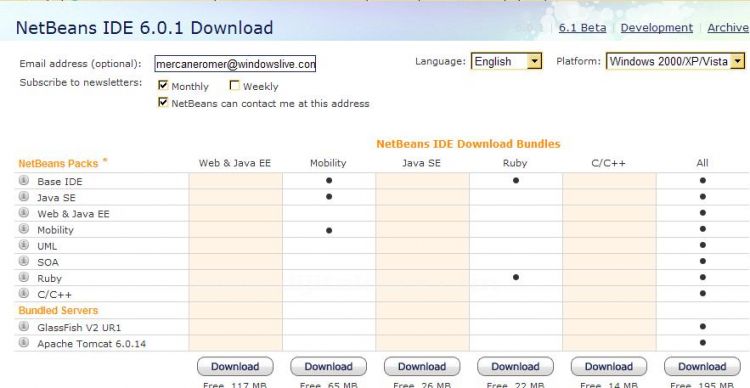The height and width of the screenshot is (388, 750).
Task: Click the info icon next to Java SE pack
Action: coord(23,197)
